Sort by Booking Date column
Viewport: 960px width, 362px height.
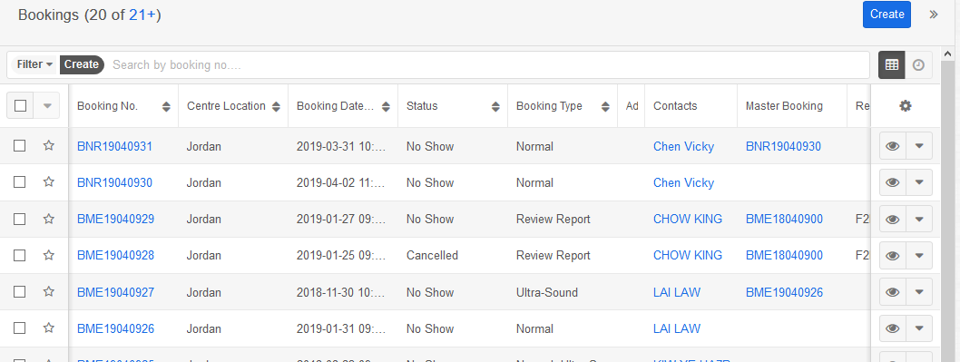[386, 107]
